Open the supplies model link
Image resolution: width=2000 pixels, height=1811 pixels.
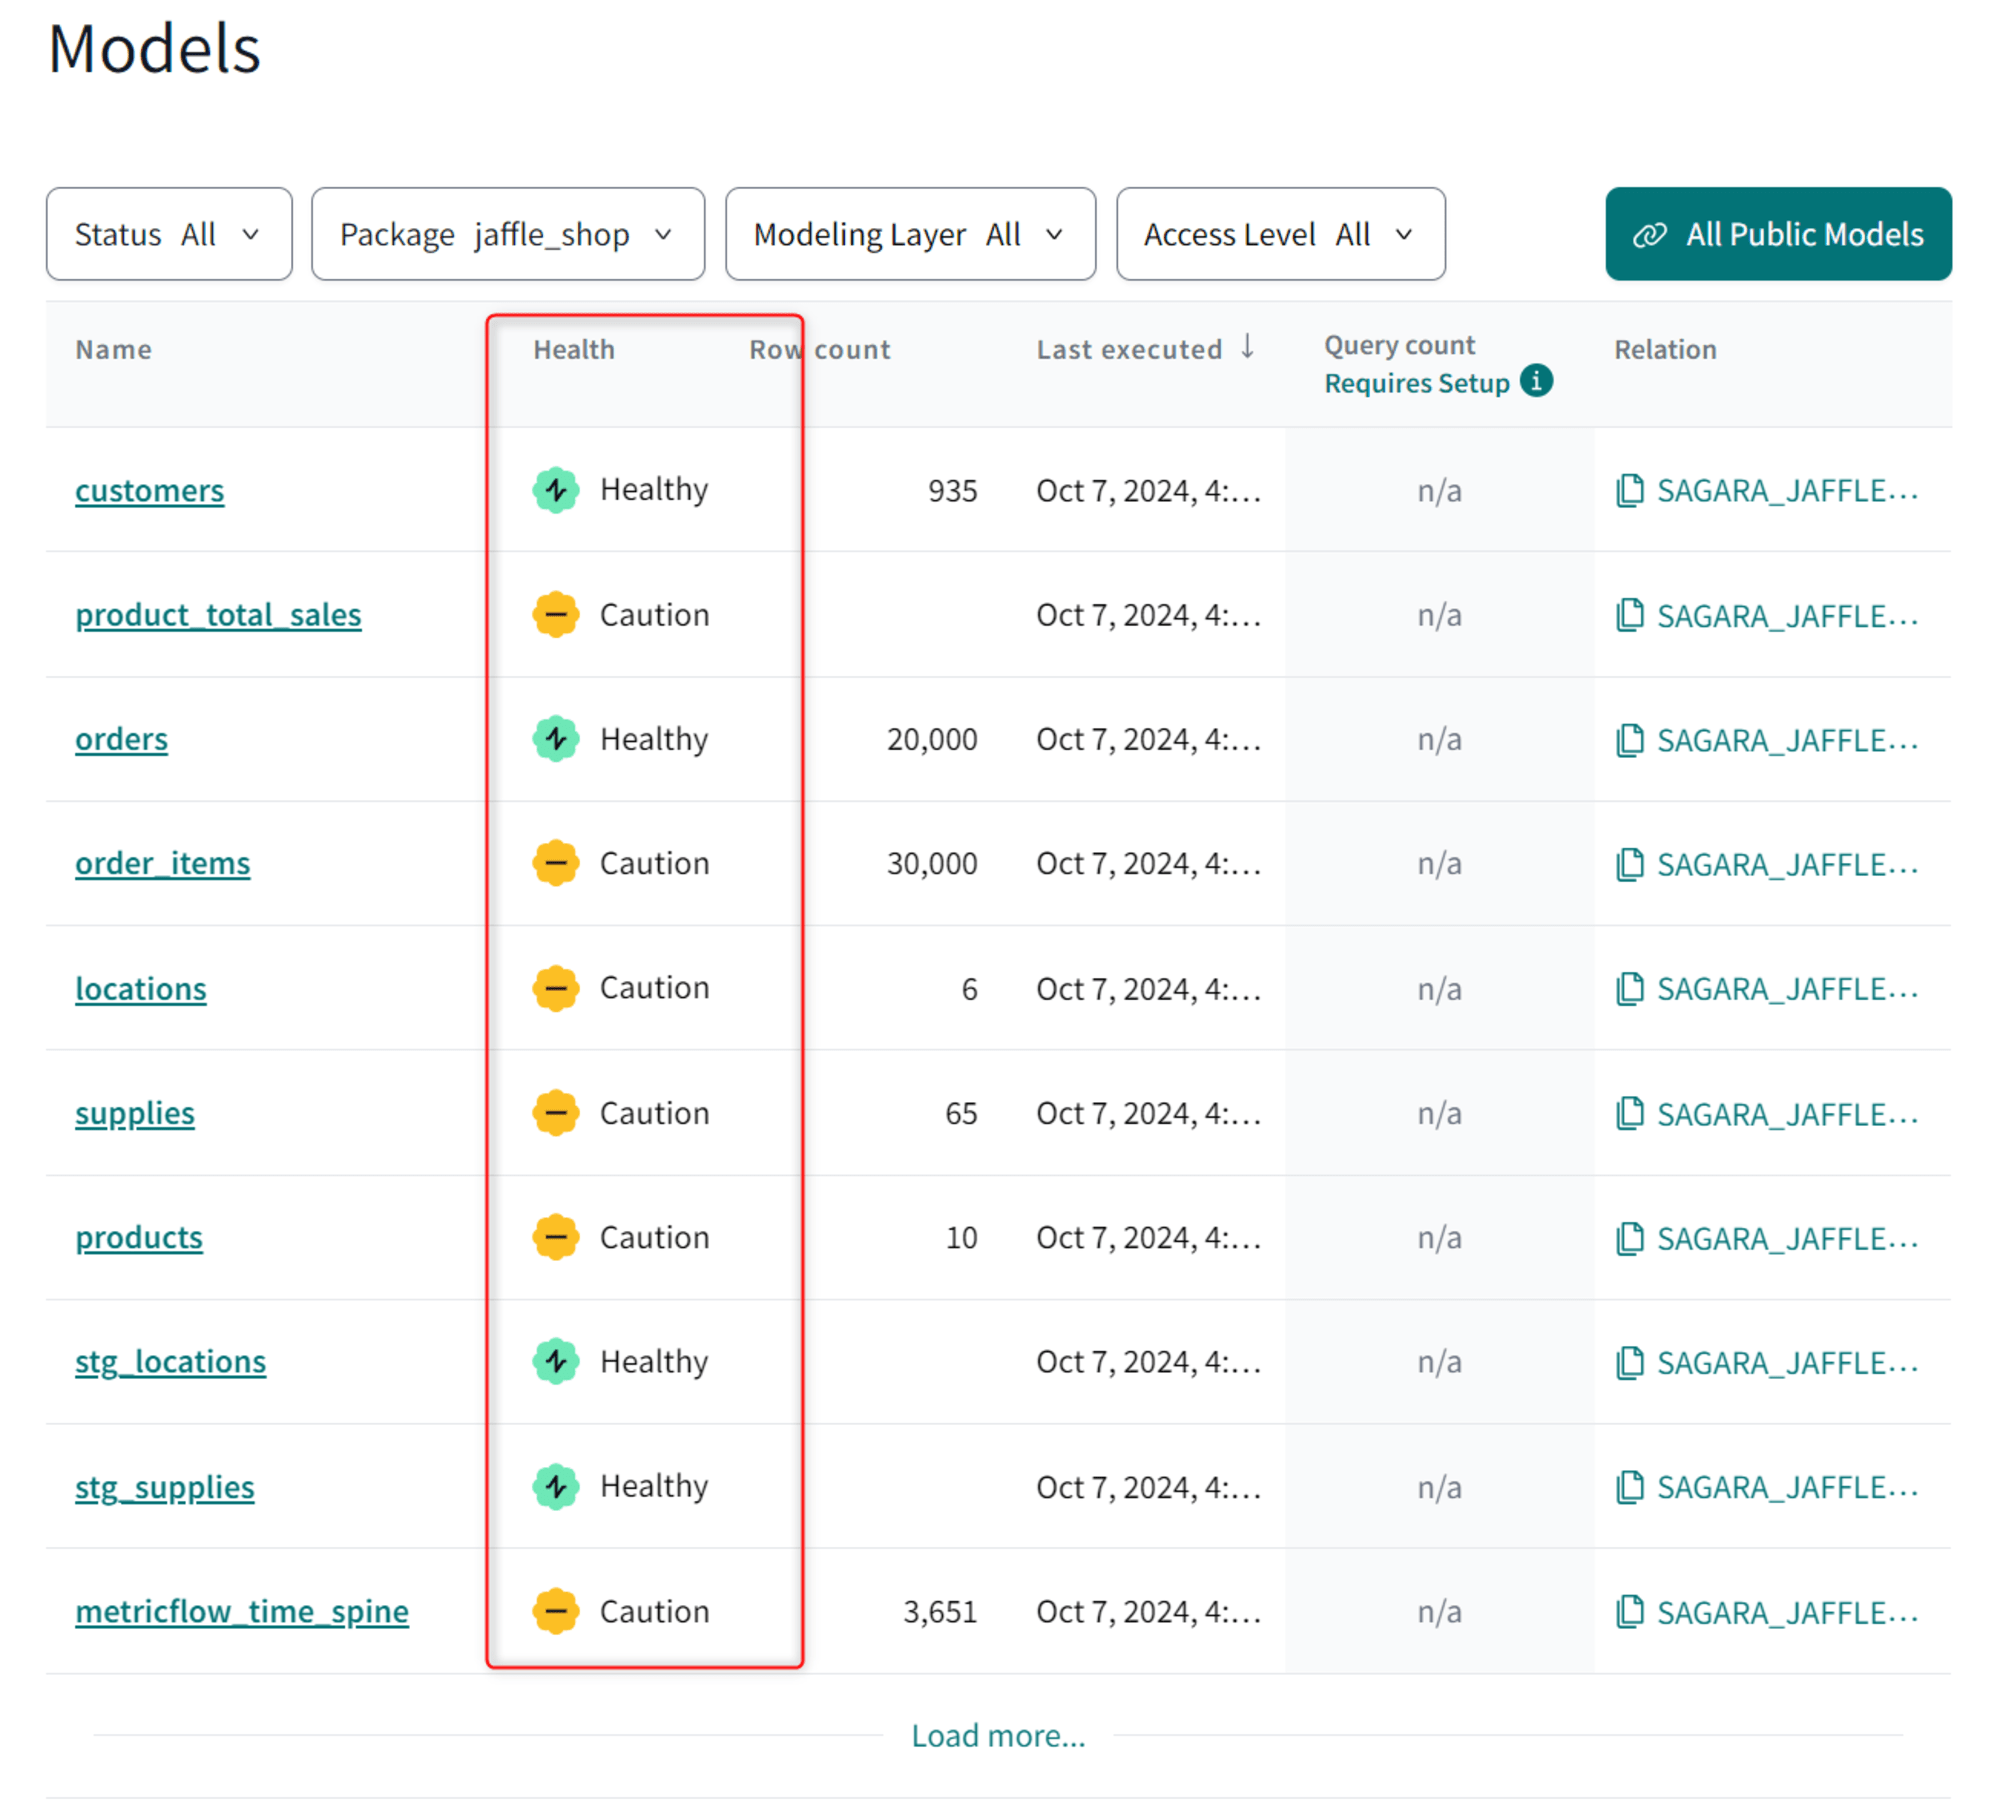click(135, 1113)
